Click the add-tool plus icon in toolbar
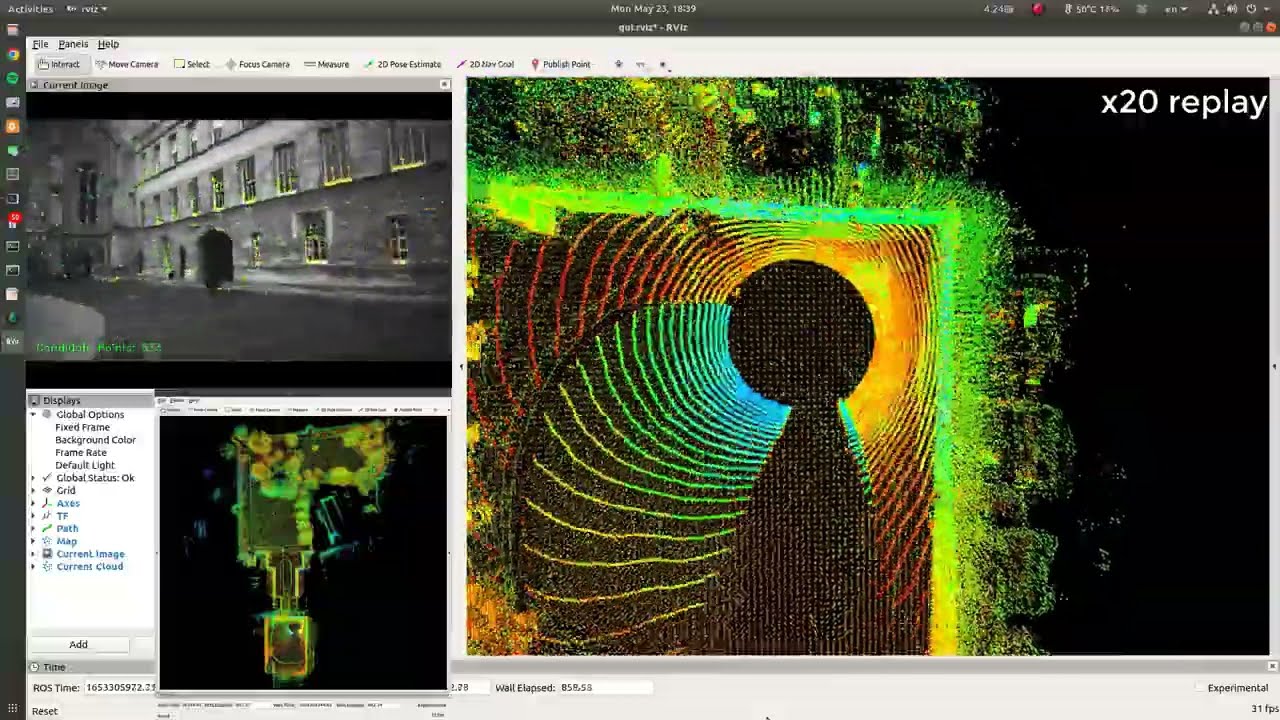 (618, 64)
